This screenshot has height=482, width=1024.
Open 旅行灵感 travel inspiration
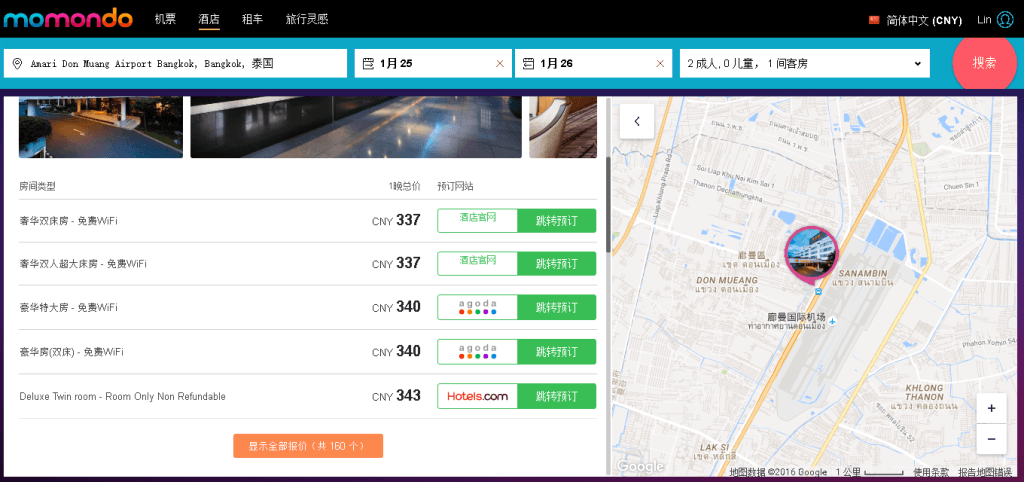coord(307,19)
